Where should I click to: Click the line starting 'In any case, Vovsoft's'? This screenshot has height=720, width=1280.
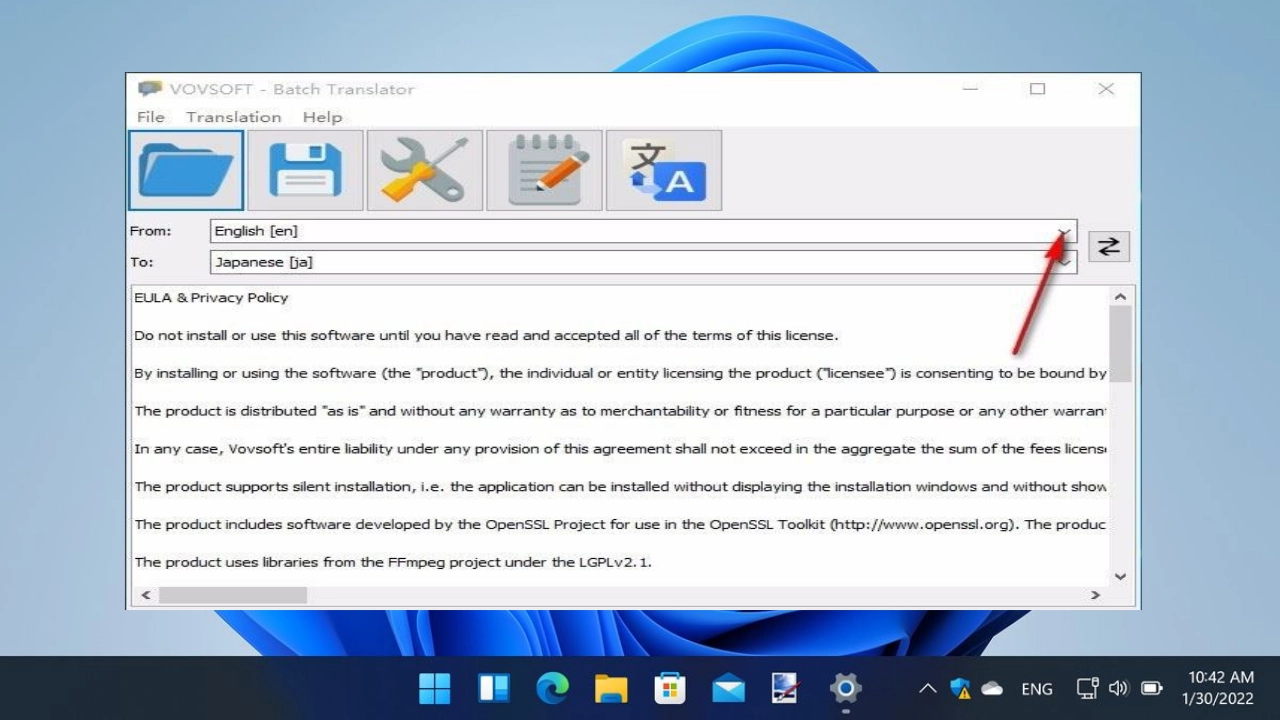point(620,449)
